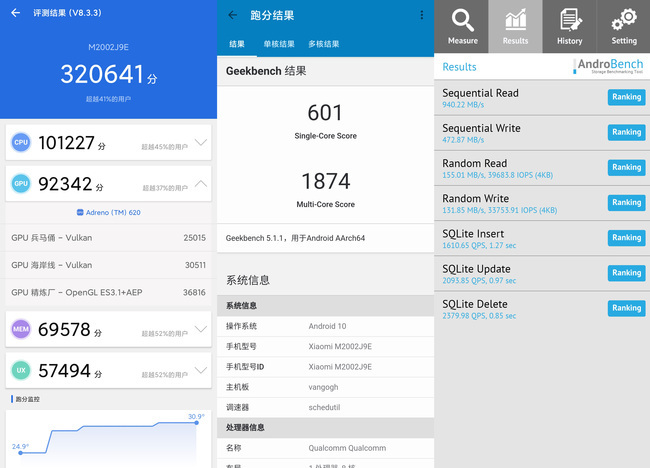Open Ranking for Random Read

tap(626, 167)
